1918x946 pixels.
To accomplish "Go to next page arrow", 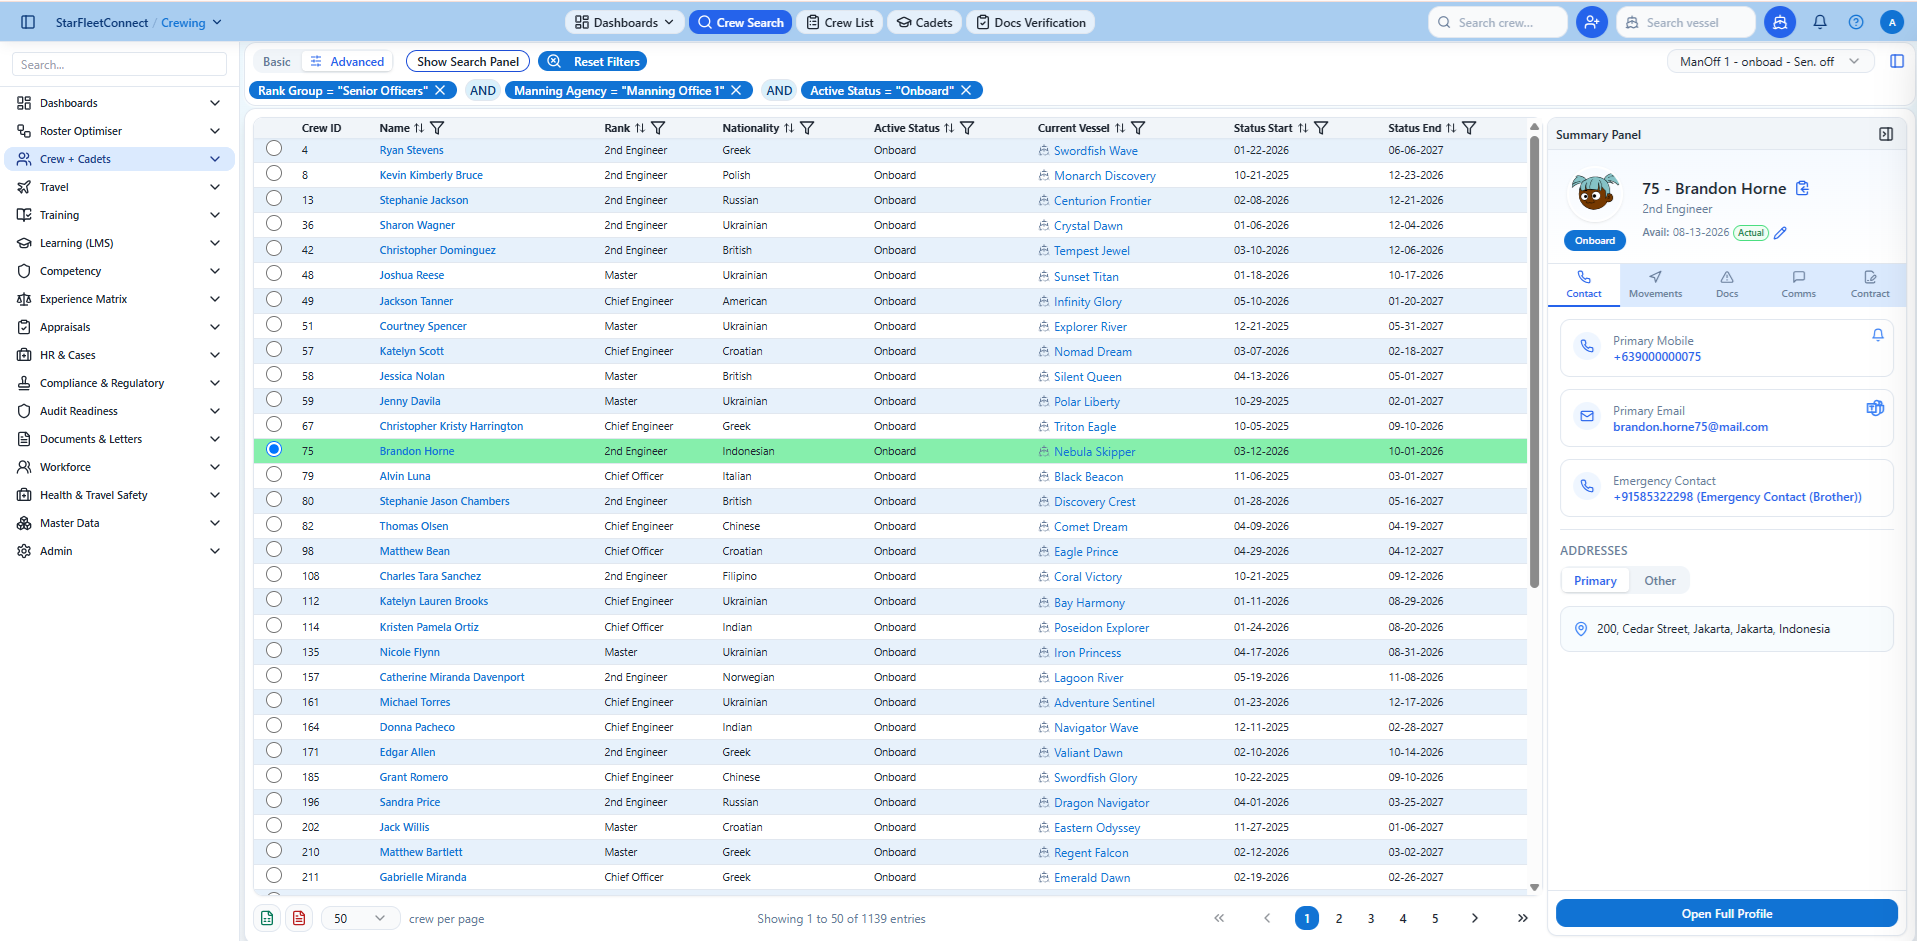I will coord(1475,918).
